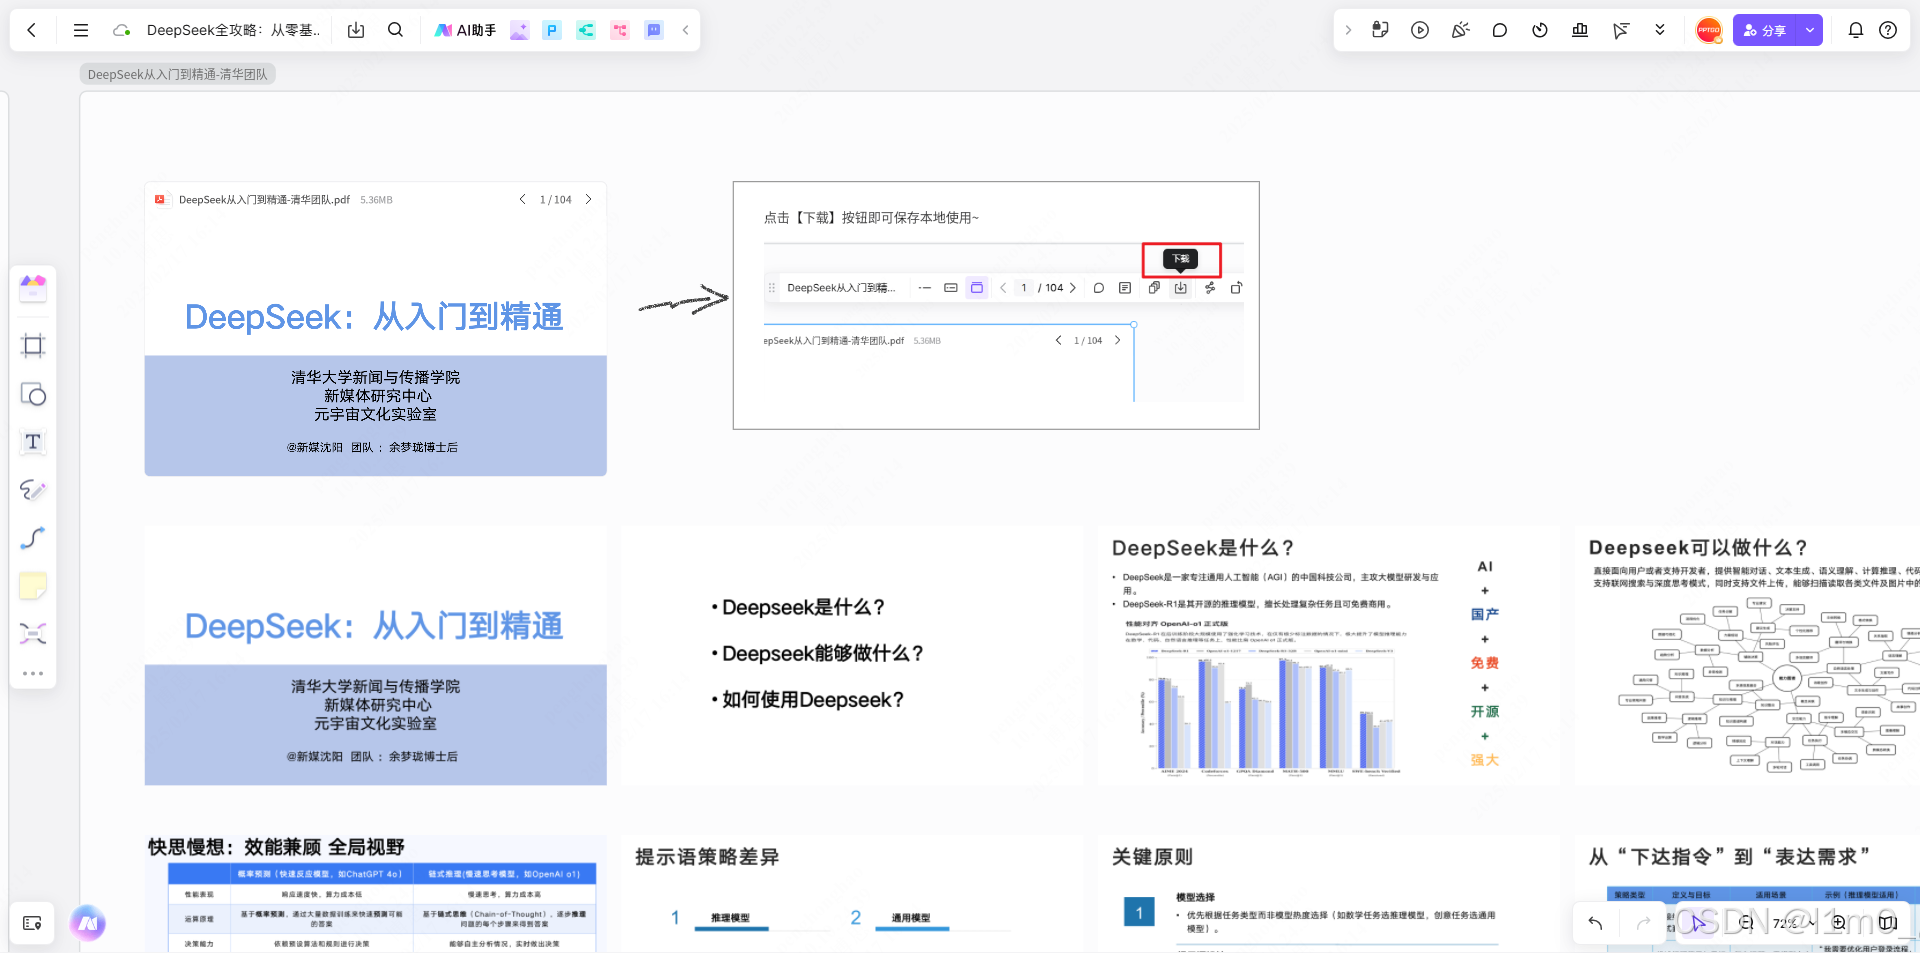
Task: Select the mind map tool in the left toolbar
Action: click(x=33, y=633)
